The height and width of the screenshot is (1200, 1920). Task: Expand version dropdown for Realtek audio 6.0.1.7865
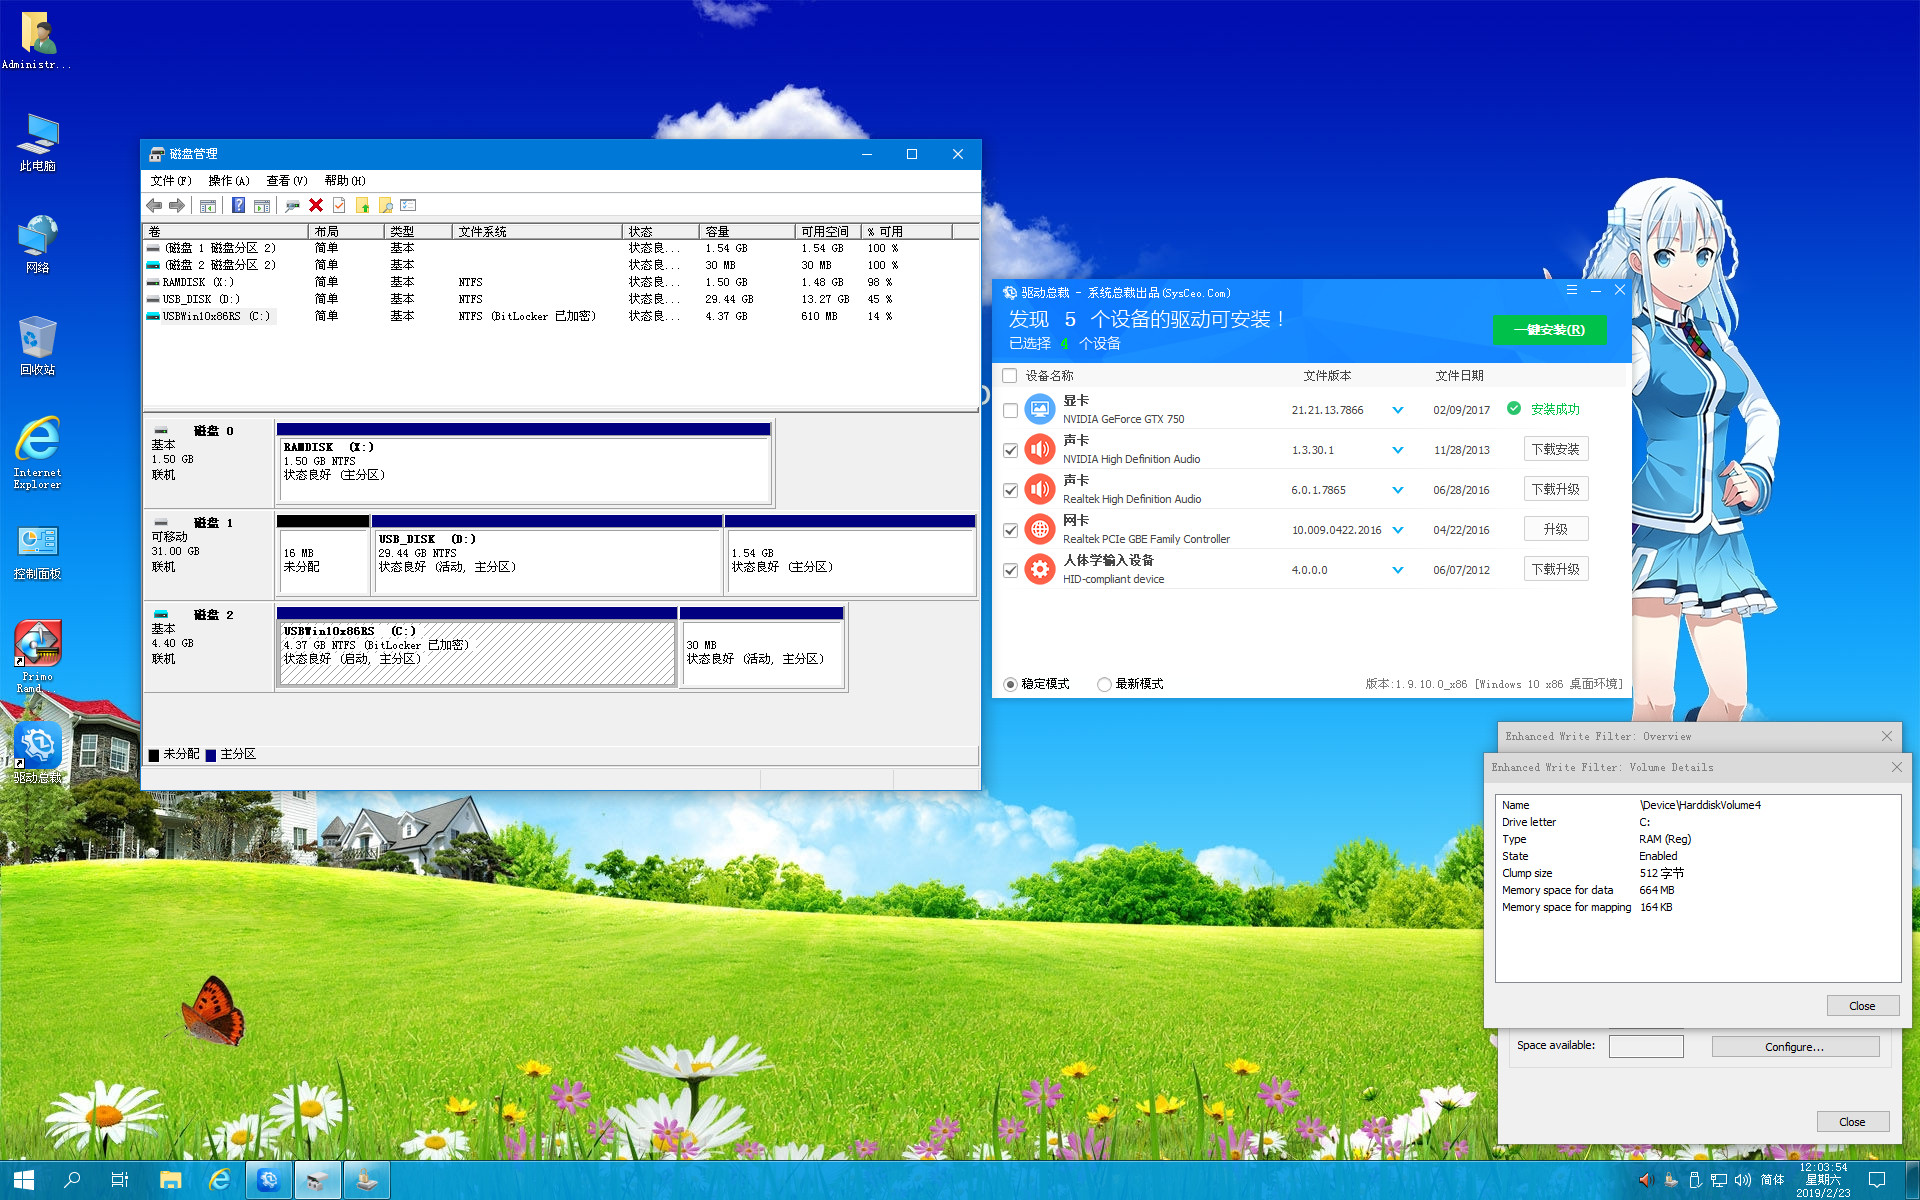point(1398,490)
